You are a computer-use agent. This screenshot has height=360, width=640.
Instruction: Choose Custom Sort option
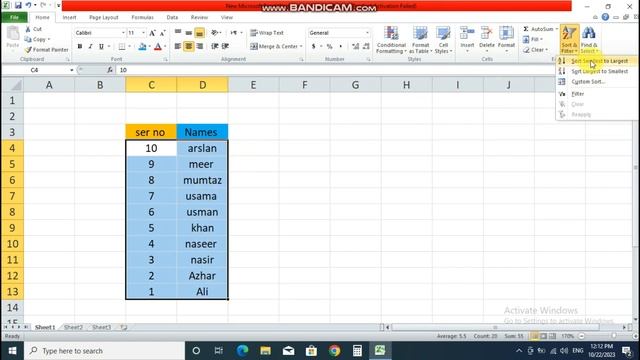[x=596, y=82]
